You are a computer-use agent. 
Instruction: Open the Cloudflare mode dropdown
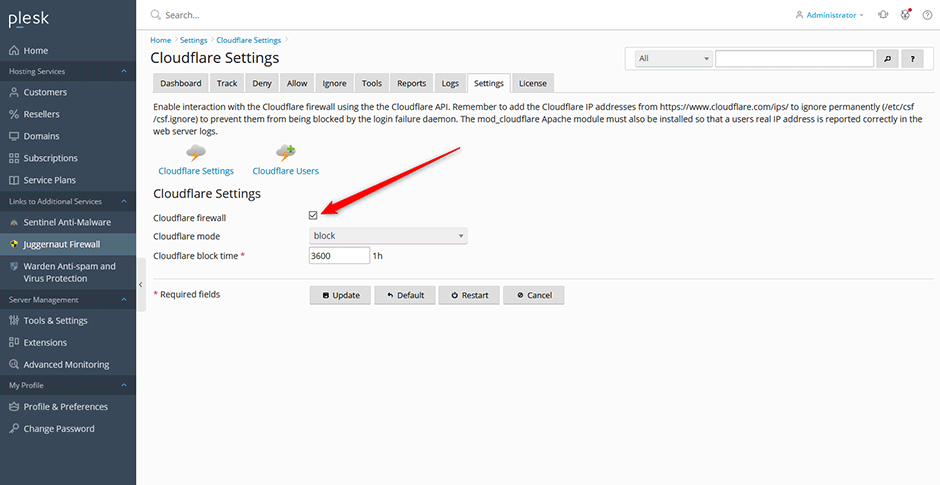coord(388,236)
